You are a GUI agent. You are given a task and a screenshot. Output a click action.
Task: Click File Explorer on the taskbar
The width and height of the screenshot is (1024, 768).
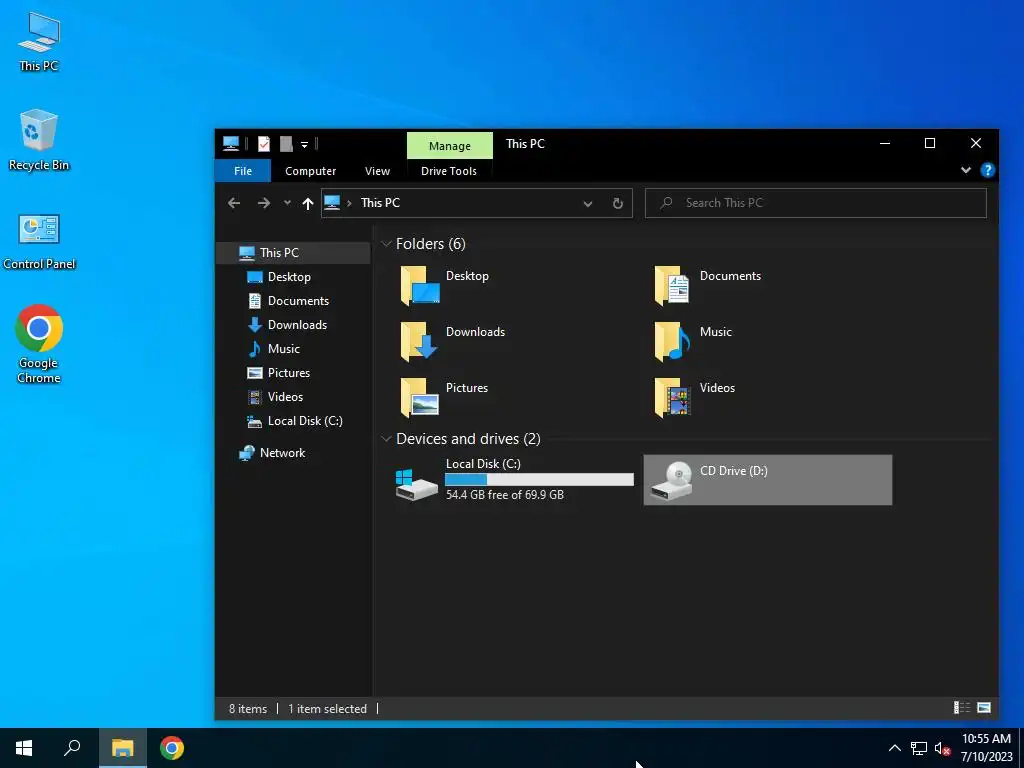click(122, 748)
